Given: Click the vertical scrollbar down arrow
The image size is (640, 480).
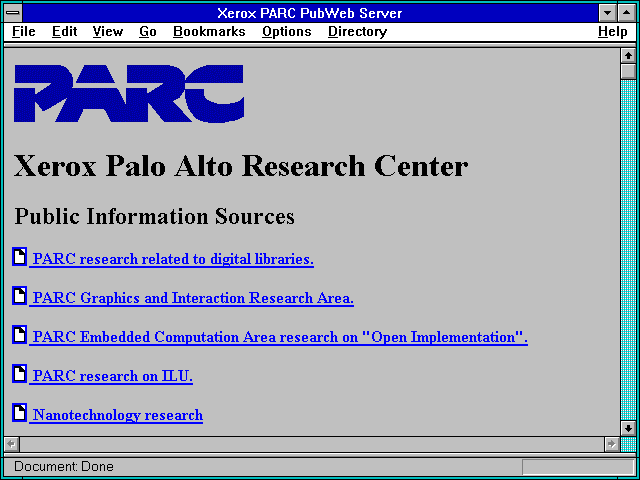Looking at the screenshot, I should click(x=628, y=428).
